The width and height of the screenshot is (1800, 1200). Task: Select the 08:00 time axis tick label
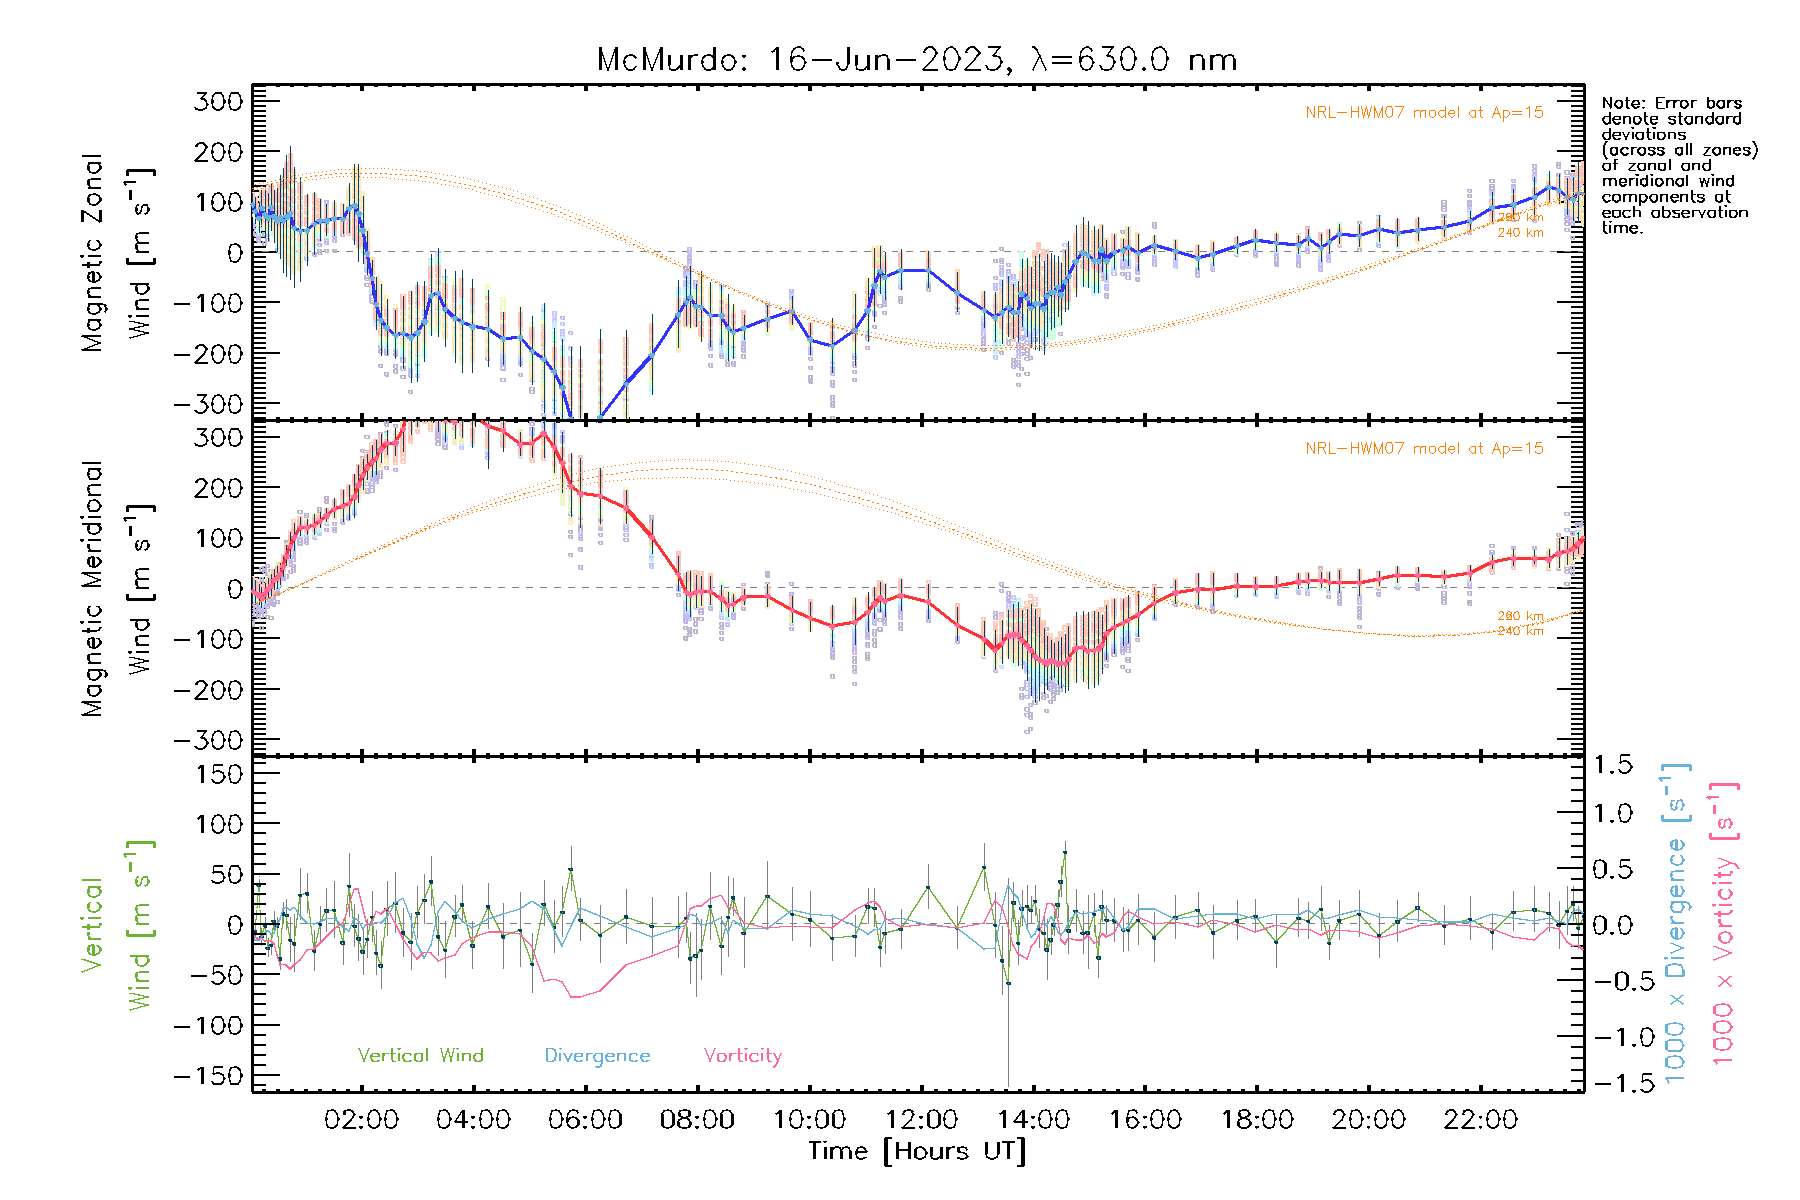(697, 1120)
